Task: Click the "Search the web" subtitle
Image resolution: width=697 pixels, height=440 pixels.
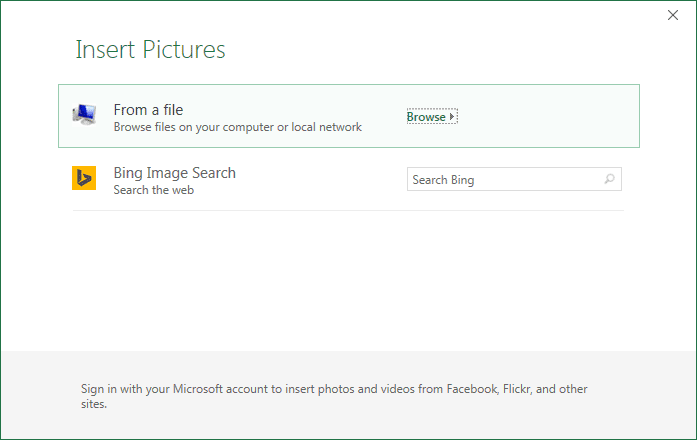Action: pyautogui.click(x=153, y=190)
